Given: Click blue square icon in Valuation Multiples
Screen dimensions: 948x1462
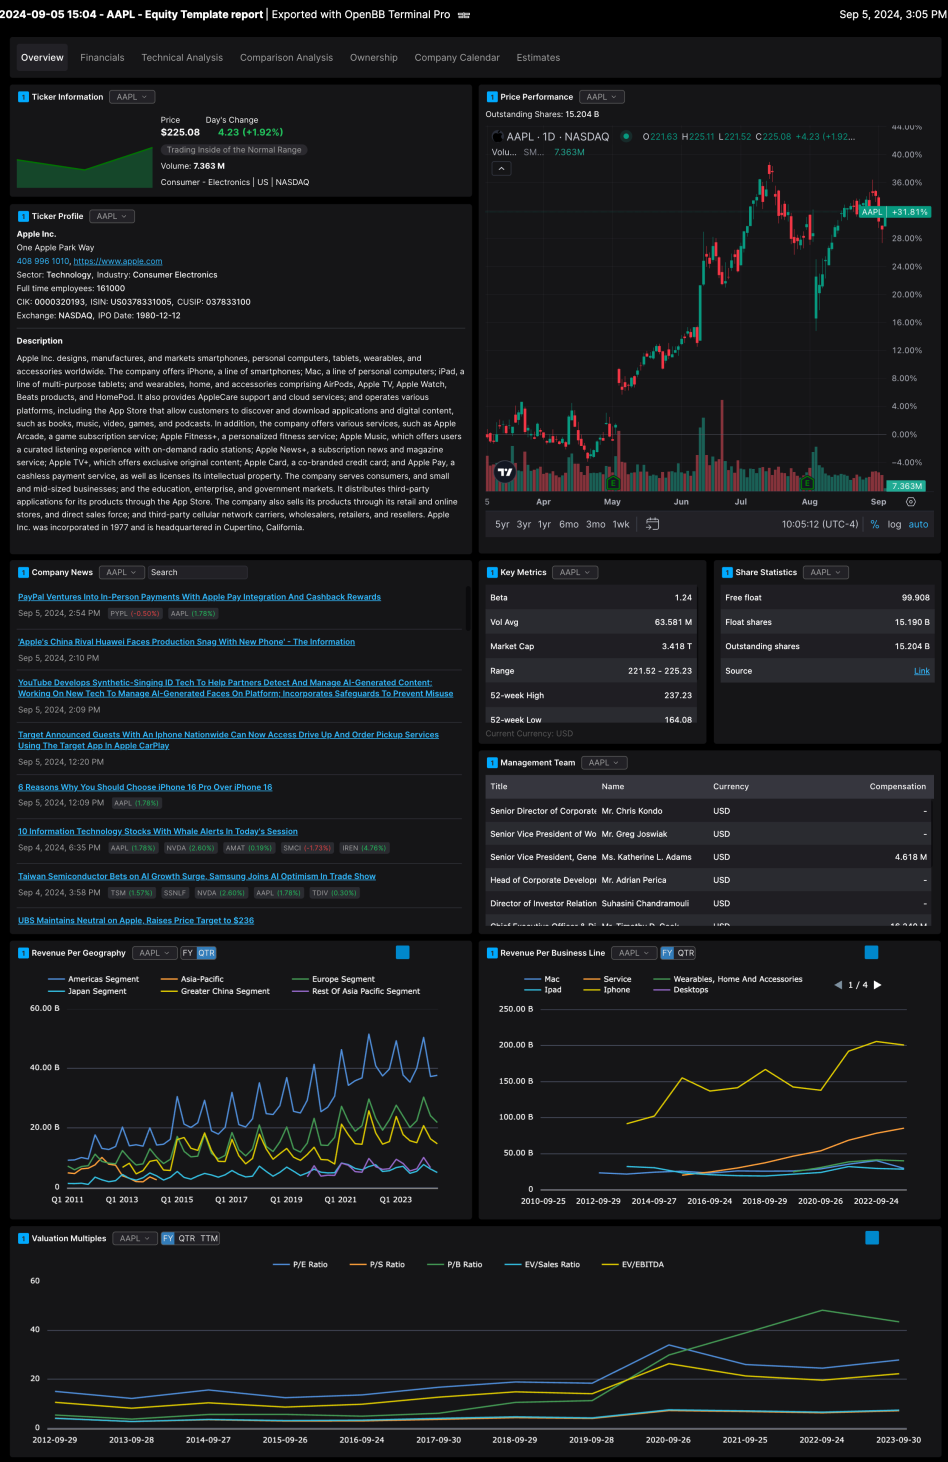Looking at the screenshot, I should click(x=872, y=1238).
